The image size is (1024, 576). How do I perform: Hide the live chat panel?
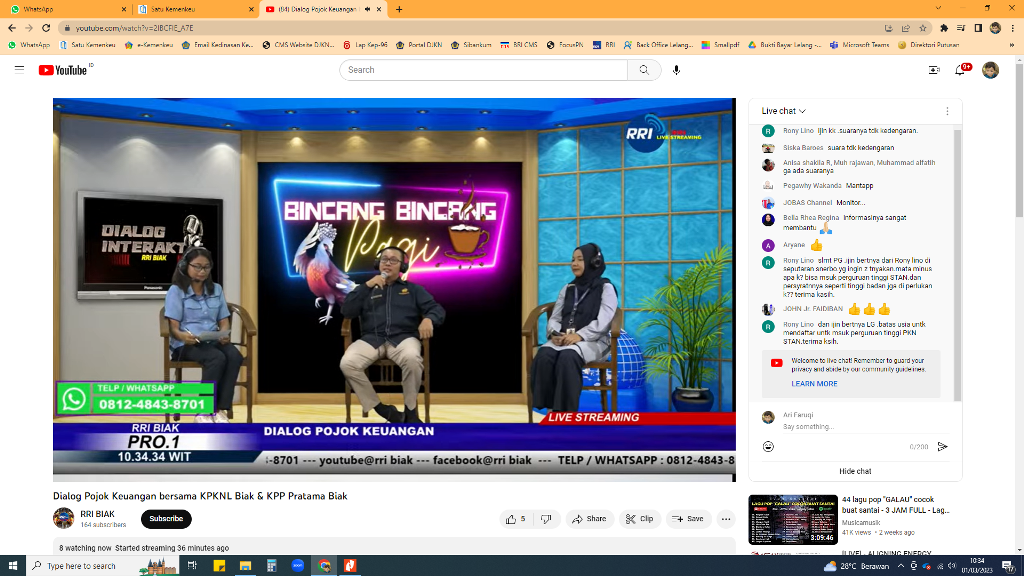click(854, 471)
